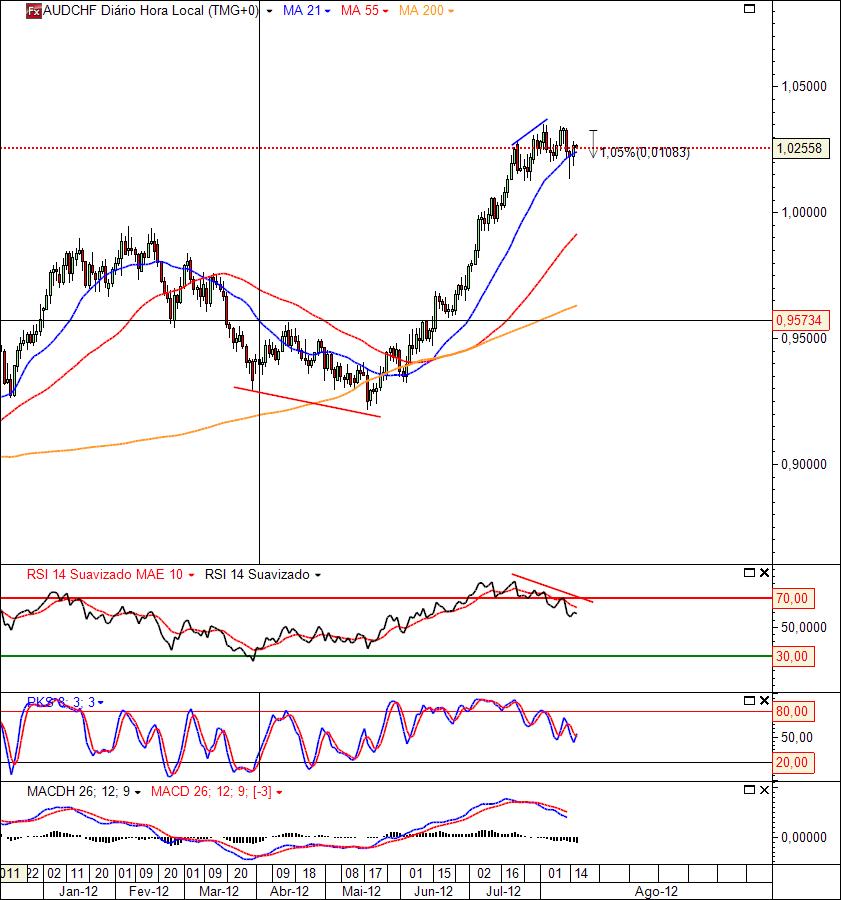Open the MA 200 indicator dropdown
Viewport: 841px width, 900px height.
point(451,11)
